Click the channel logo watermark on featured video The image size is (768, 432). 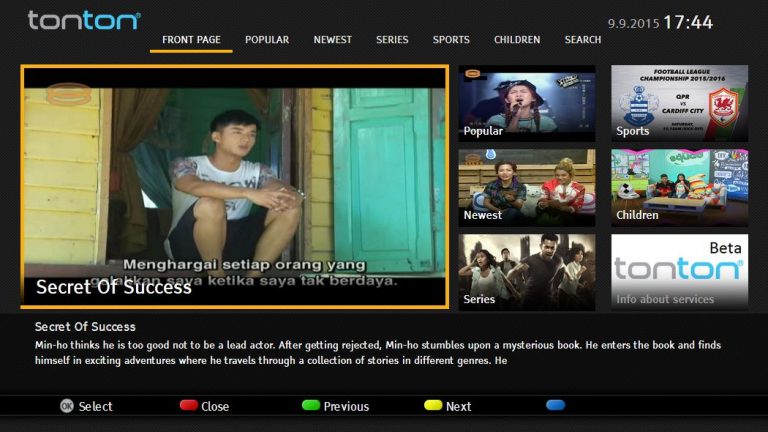pyautogui.click(x=69, y=94)
